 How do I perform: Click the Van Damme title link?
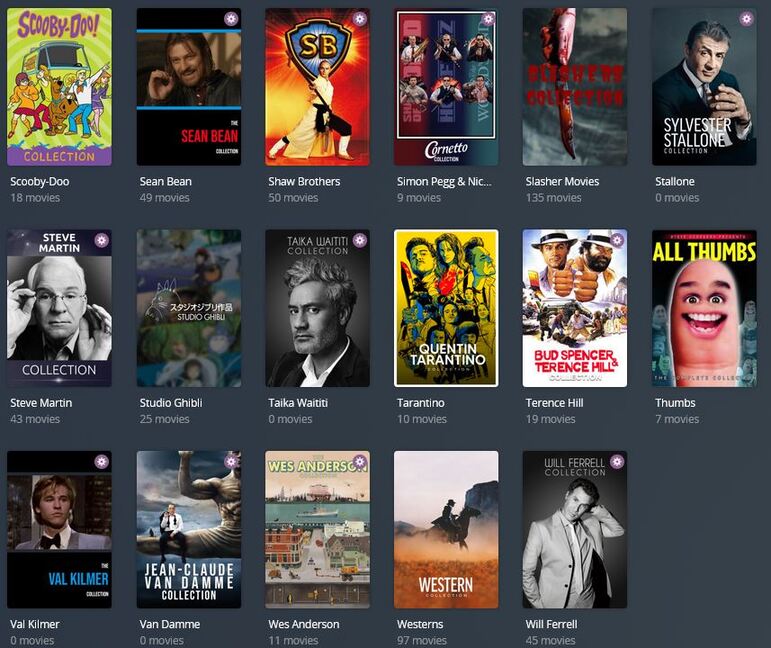click(x=170, y=624)
